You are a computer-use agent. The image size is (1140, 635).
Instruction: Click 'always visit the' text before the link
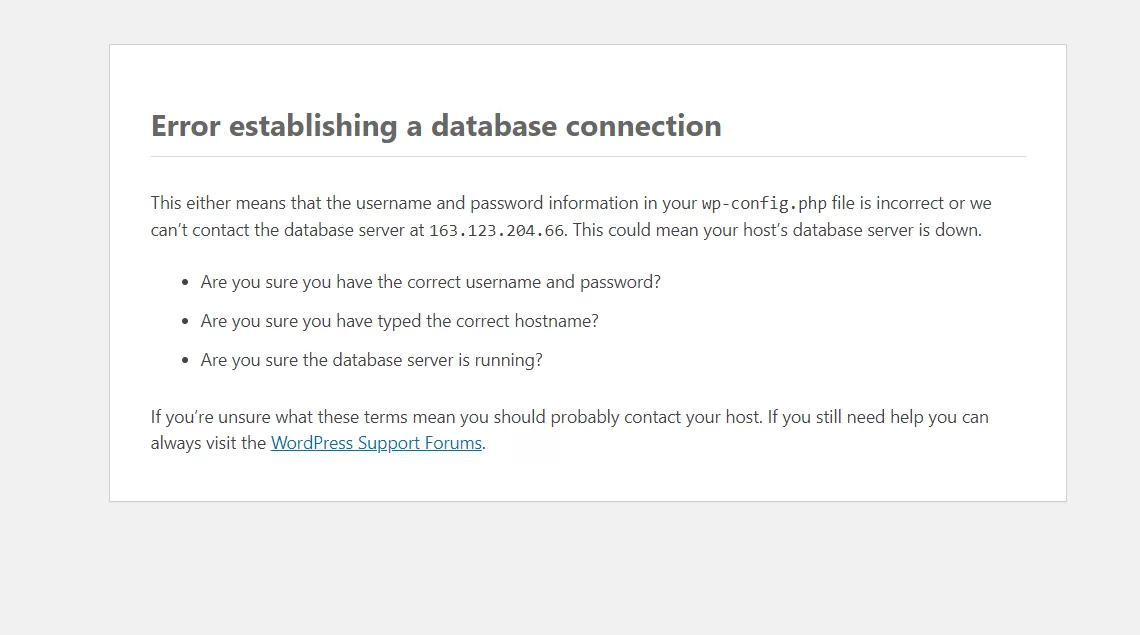click(208, 443)
